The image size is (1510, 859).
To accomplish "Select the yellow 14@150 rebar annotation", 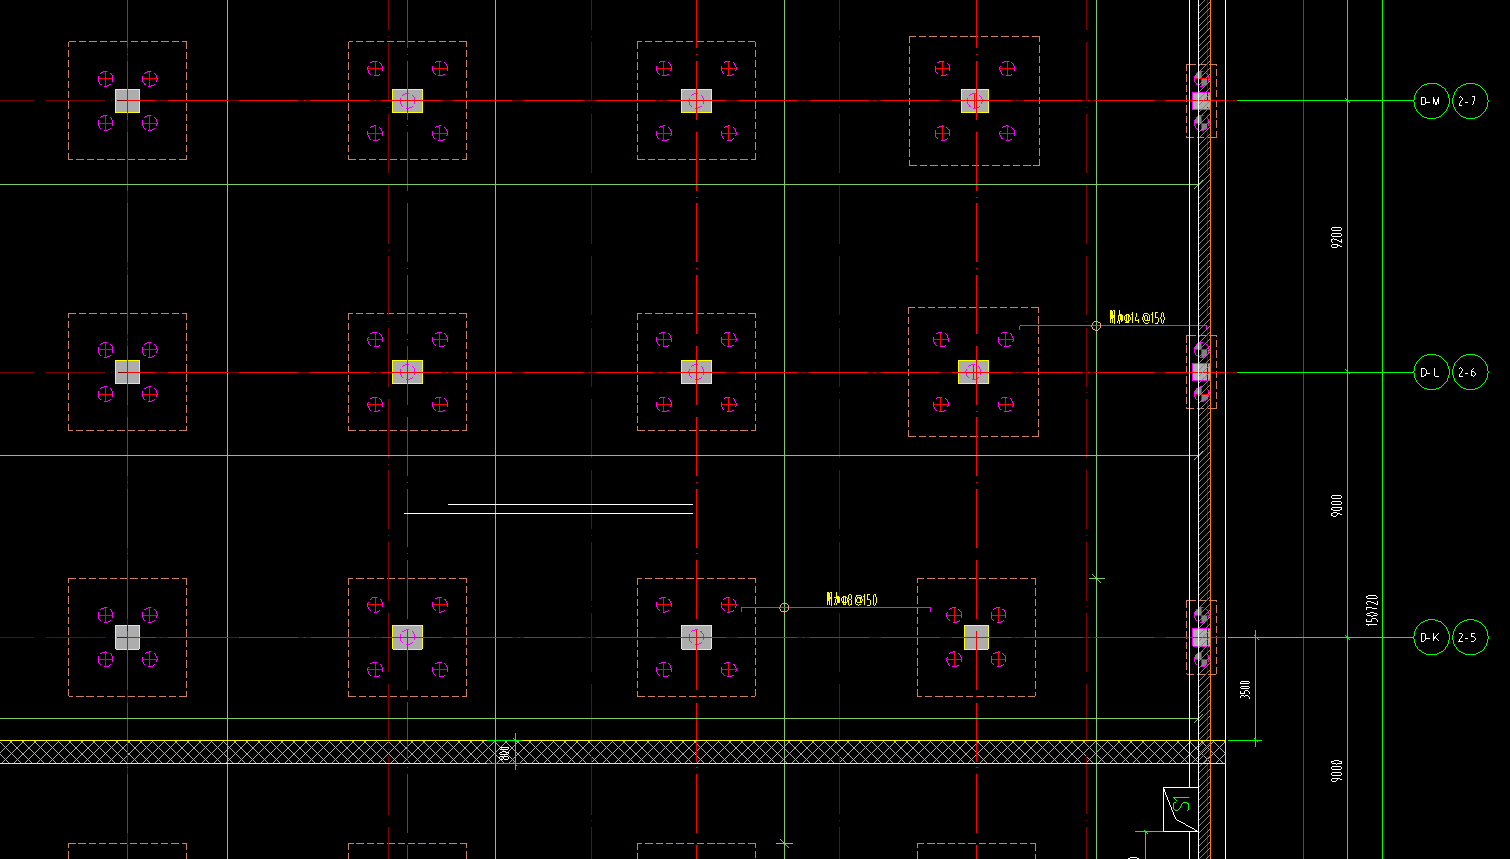I will [1138, 318].
